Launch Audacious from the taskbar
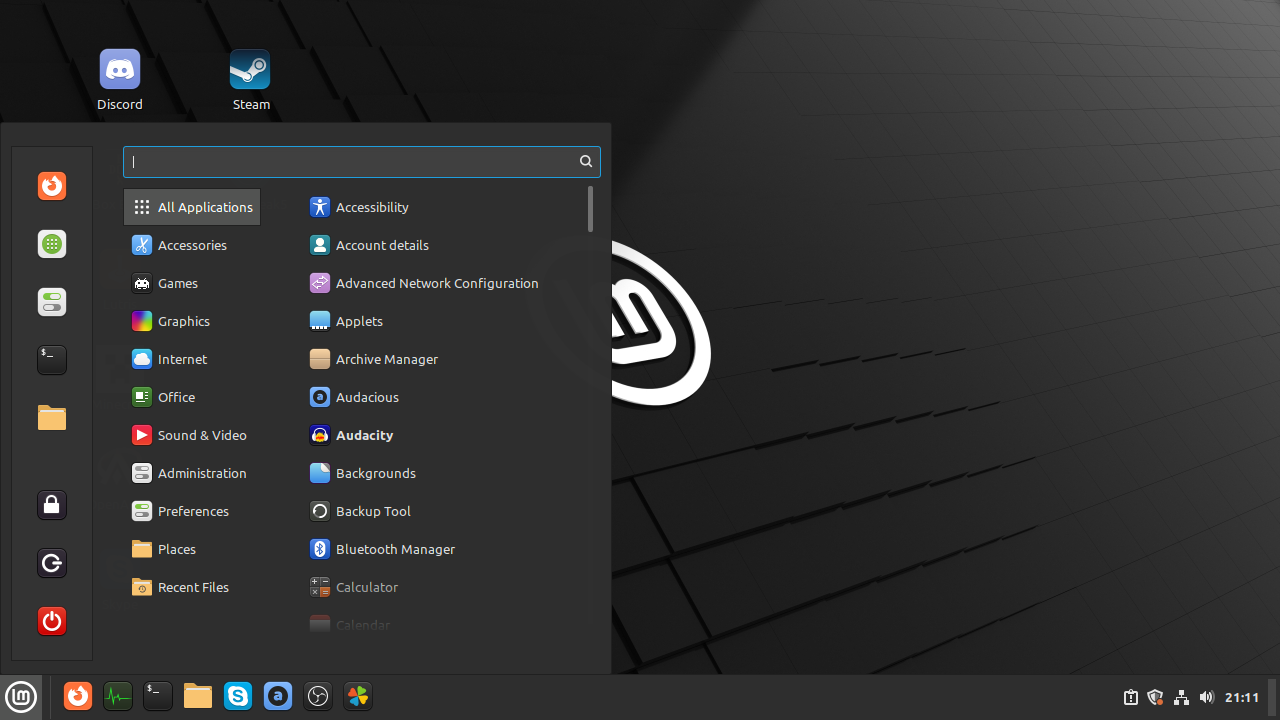This screenshot has height=720, width=1280. point(278,696)
